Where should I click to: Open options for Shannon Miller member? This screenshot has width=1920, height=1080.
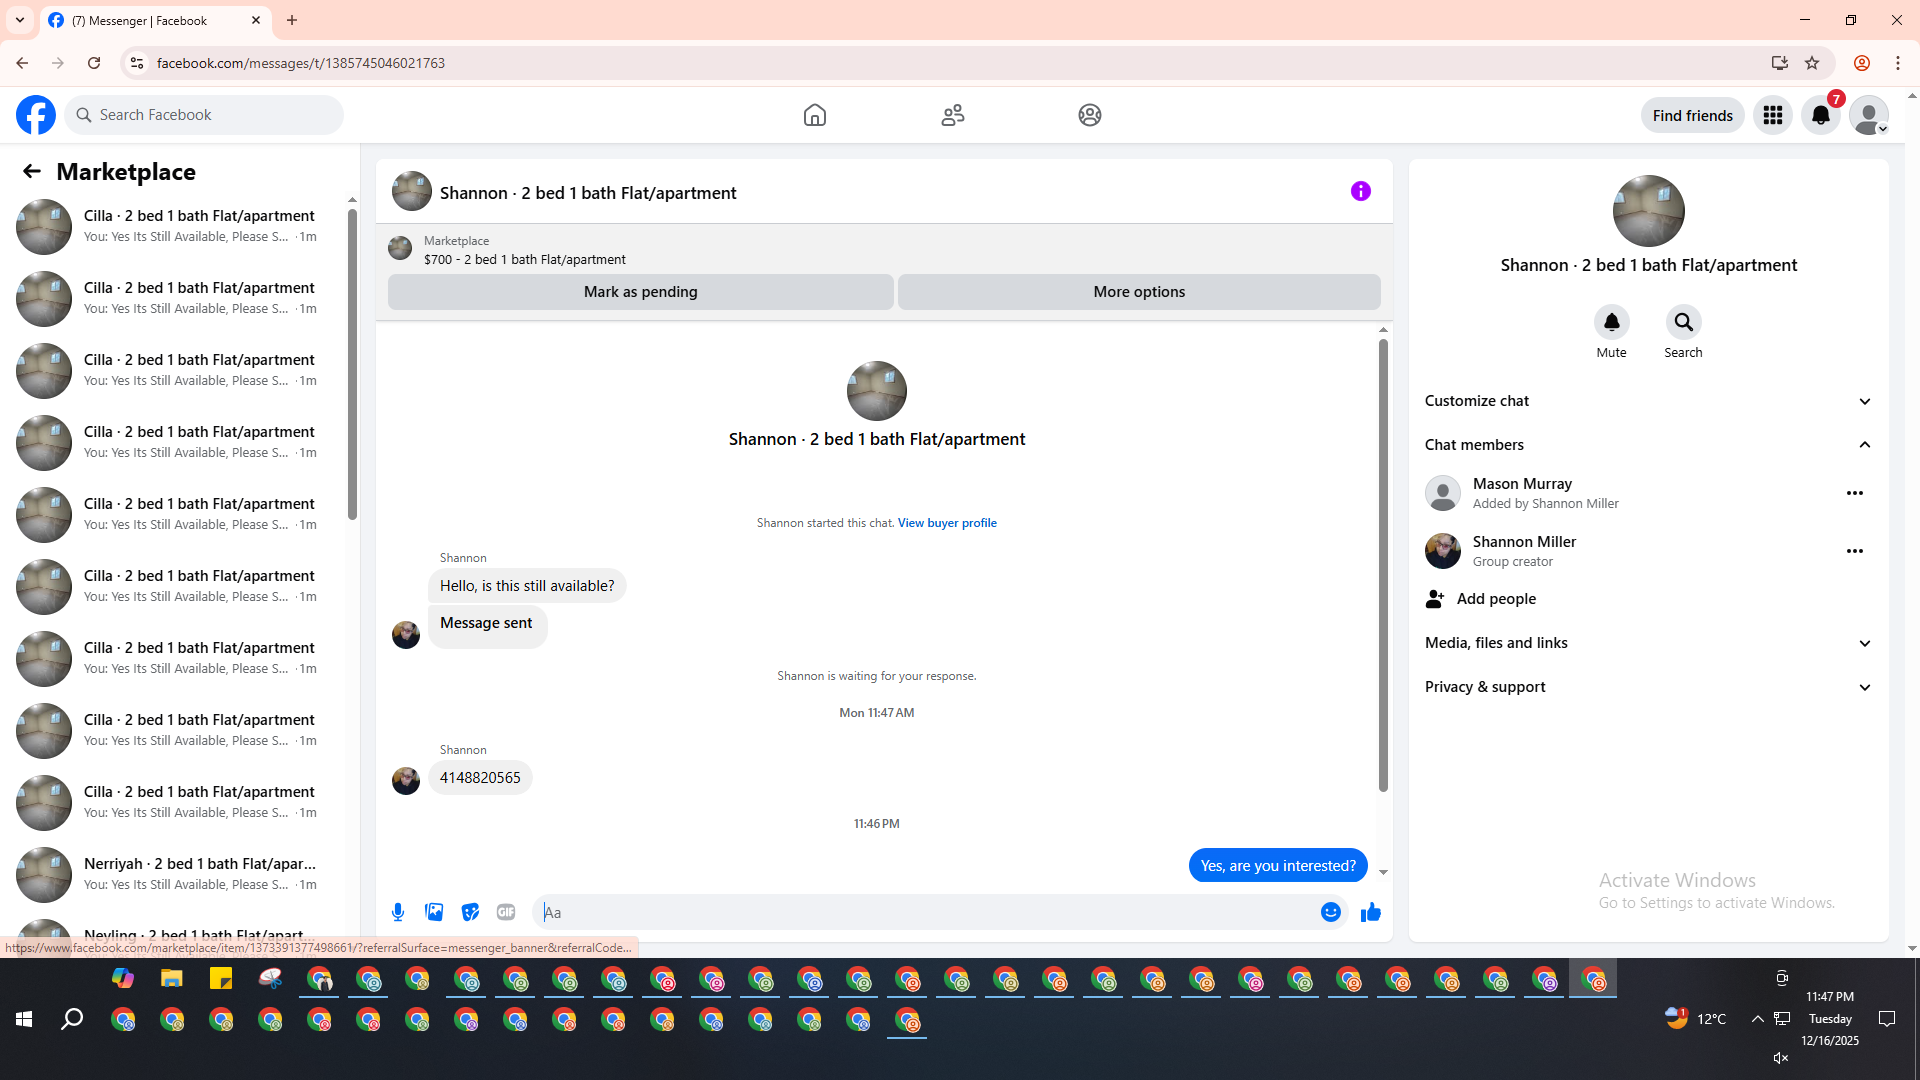tap(1855, 551)
